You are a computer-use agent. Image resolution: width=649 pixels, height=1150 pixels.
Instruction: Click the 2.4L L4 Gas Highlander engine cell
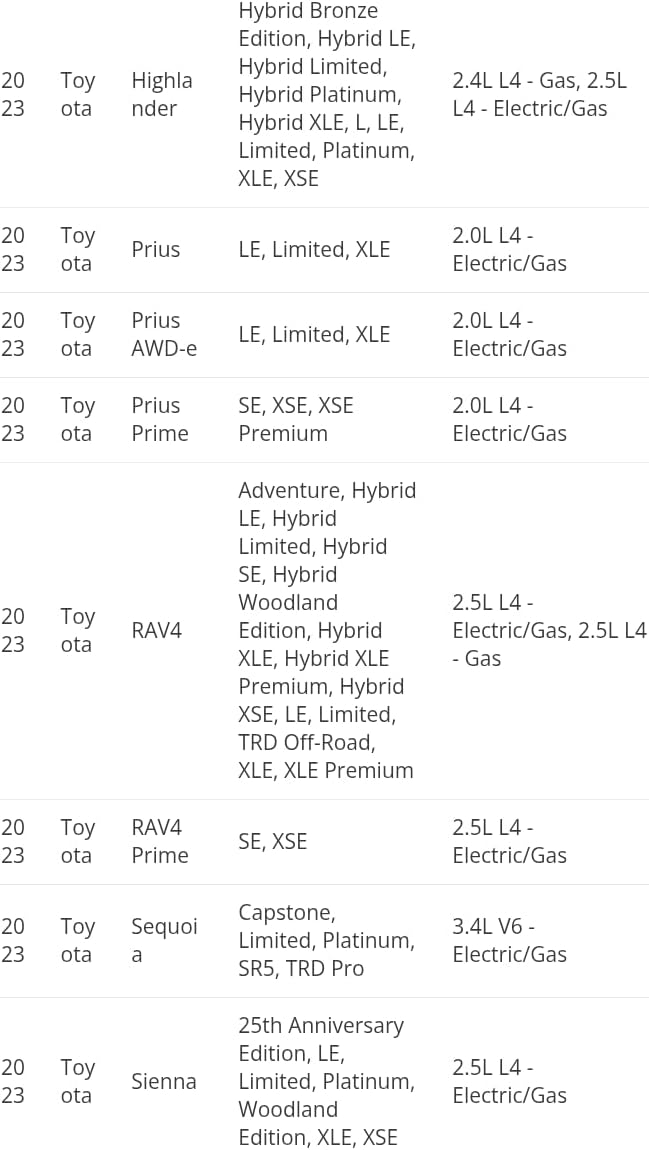[x=539, y=94]
